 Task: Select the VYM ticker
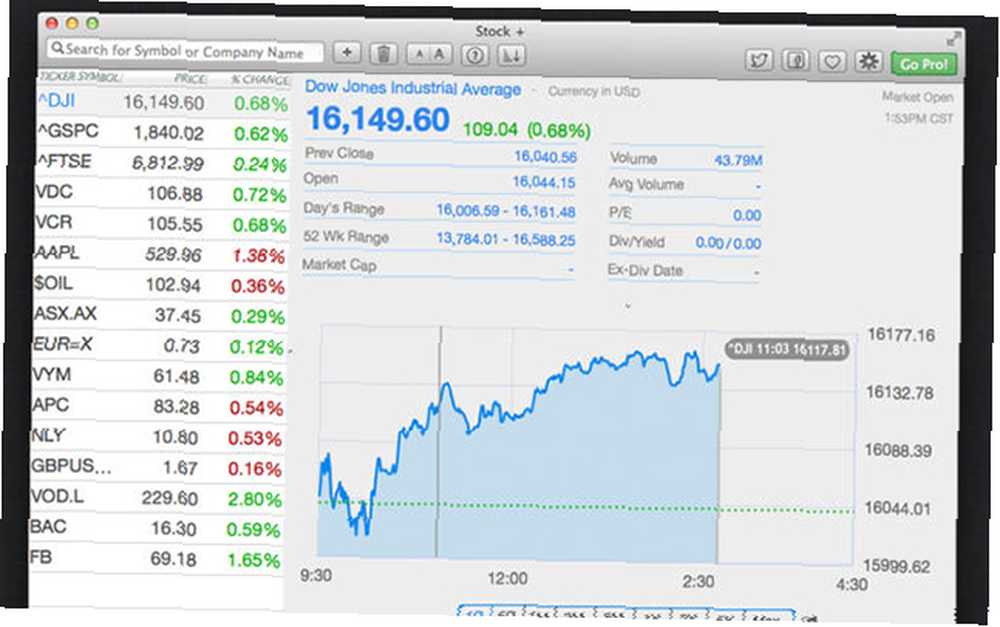point(52,374)
